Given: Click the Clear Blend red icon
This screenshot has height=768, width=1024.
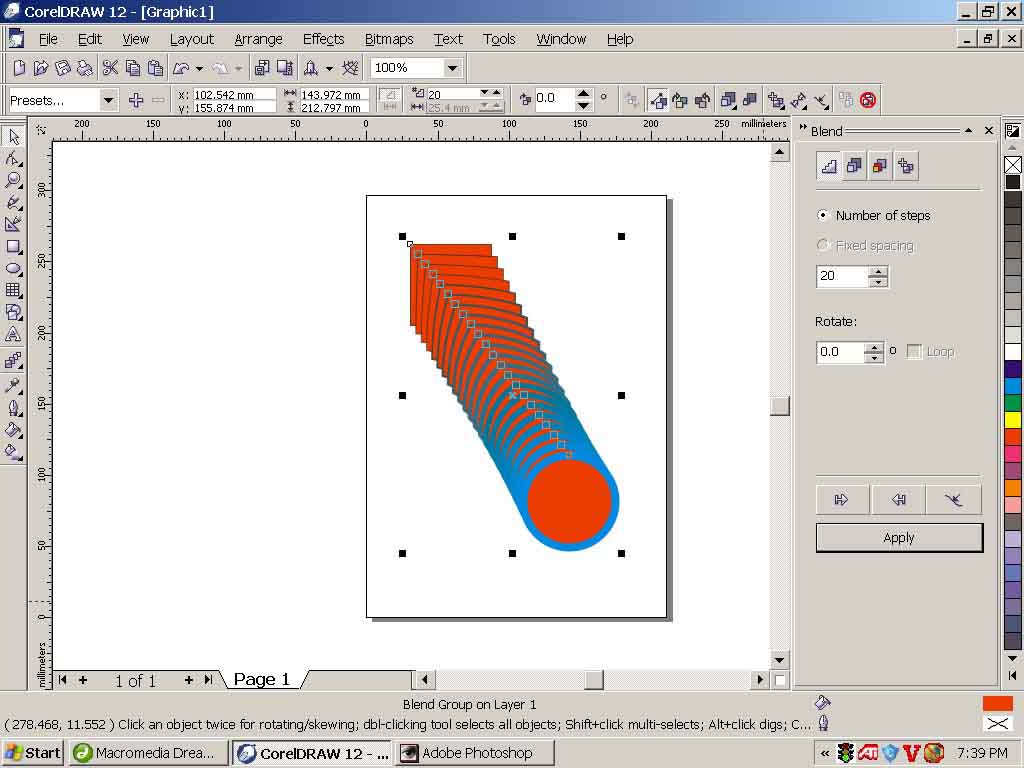Looking at the screenshot, I should pyautogui.click(x=868, y=100).
